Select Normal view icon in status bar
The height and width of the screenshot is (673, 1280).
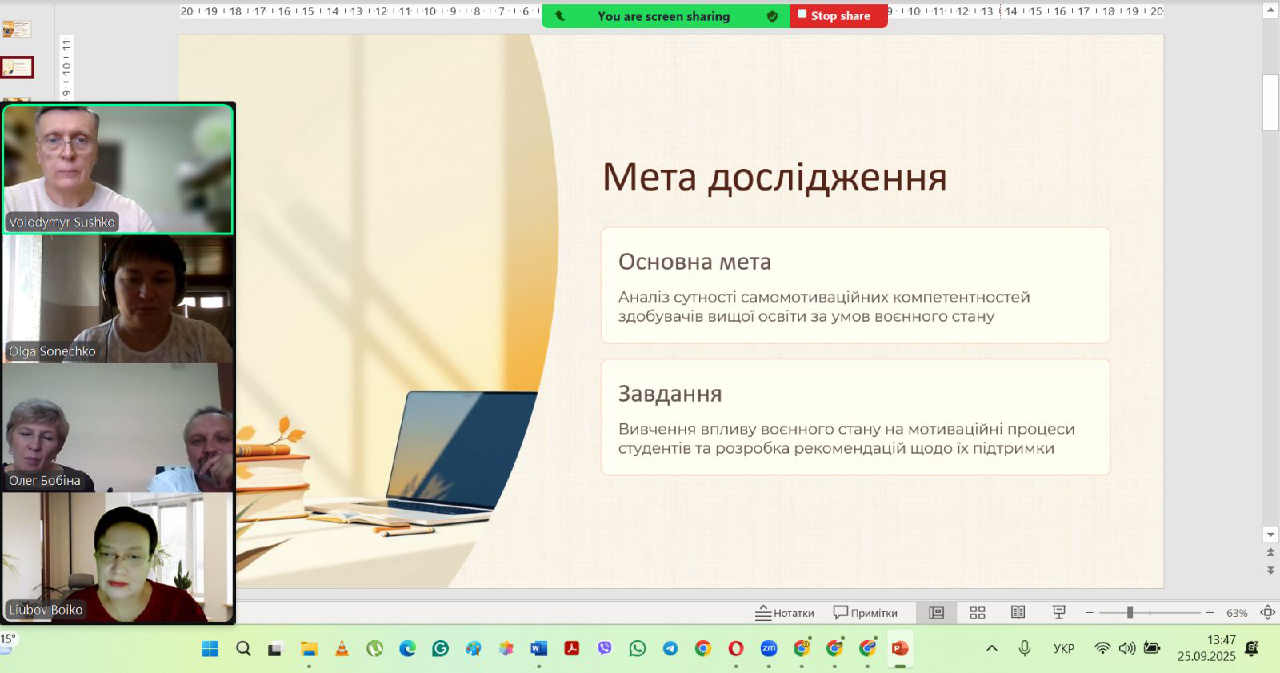point(937,612)
